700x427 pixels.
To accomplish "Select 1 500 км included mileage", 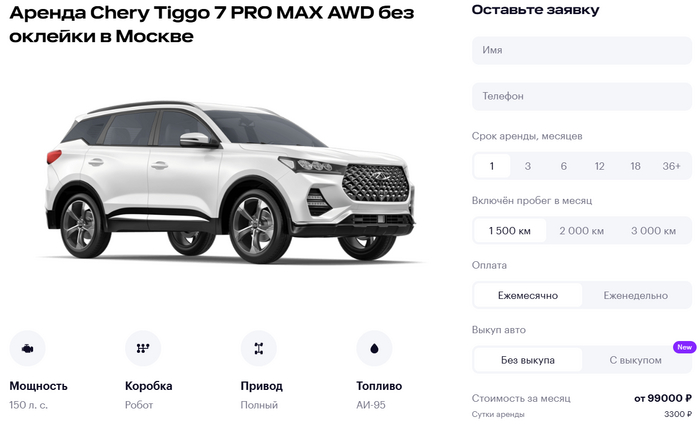I will [x=510, y=231].
